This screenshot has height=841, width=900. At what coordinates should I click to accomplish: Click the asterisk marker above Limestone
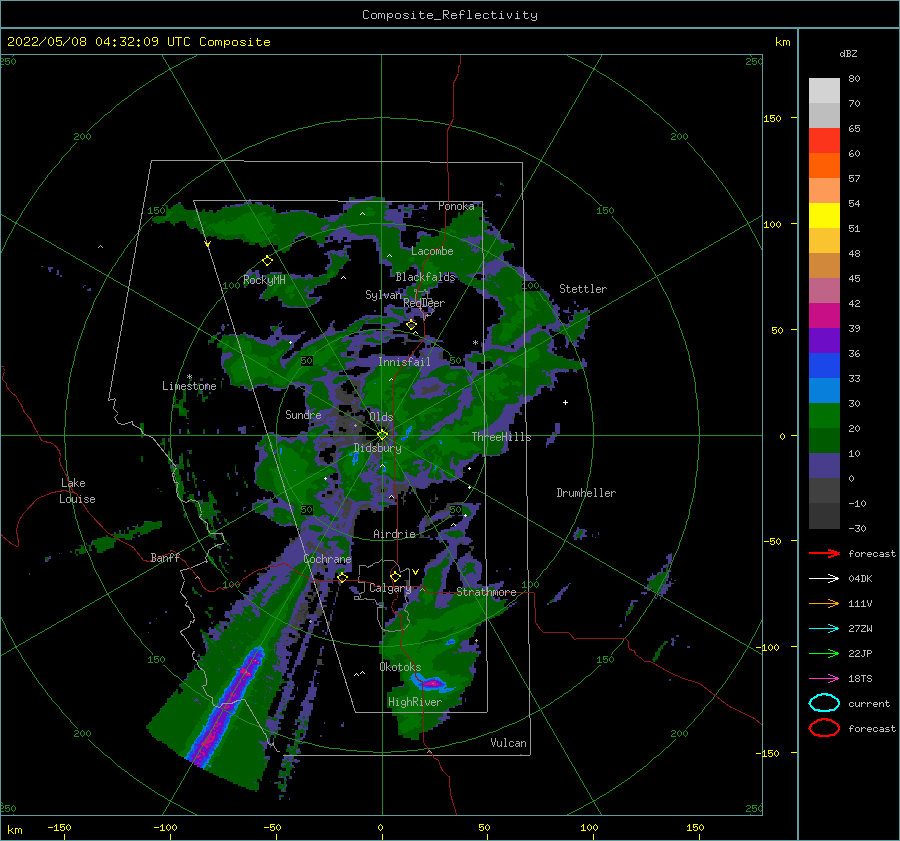coord(189,377)
